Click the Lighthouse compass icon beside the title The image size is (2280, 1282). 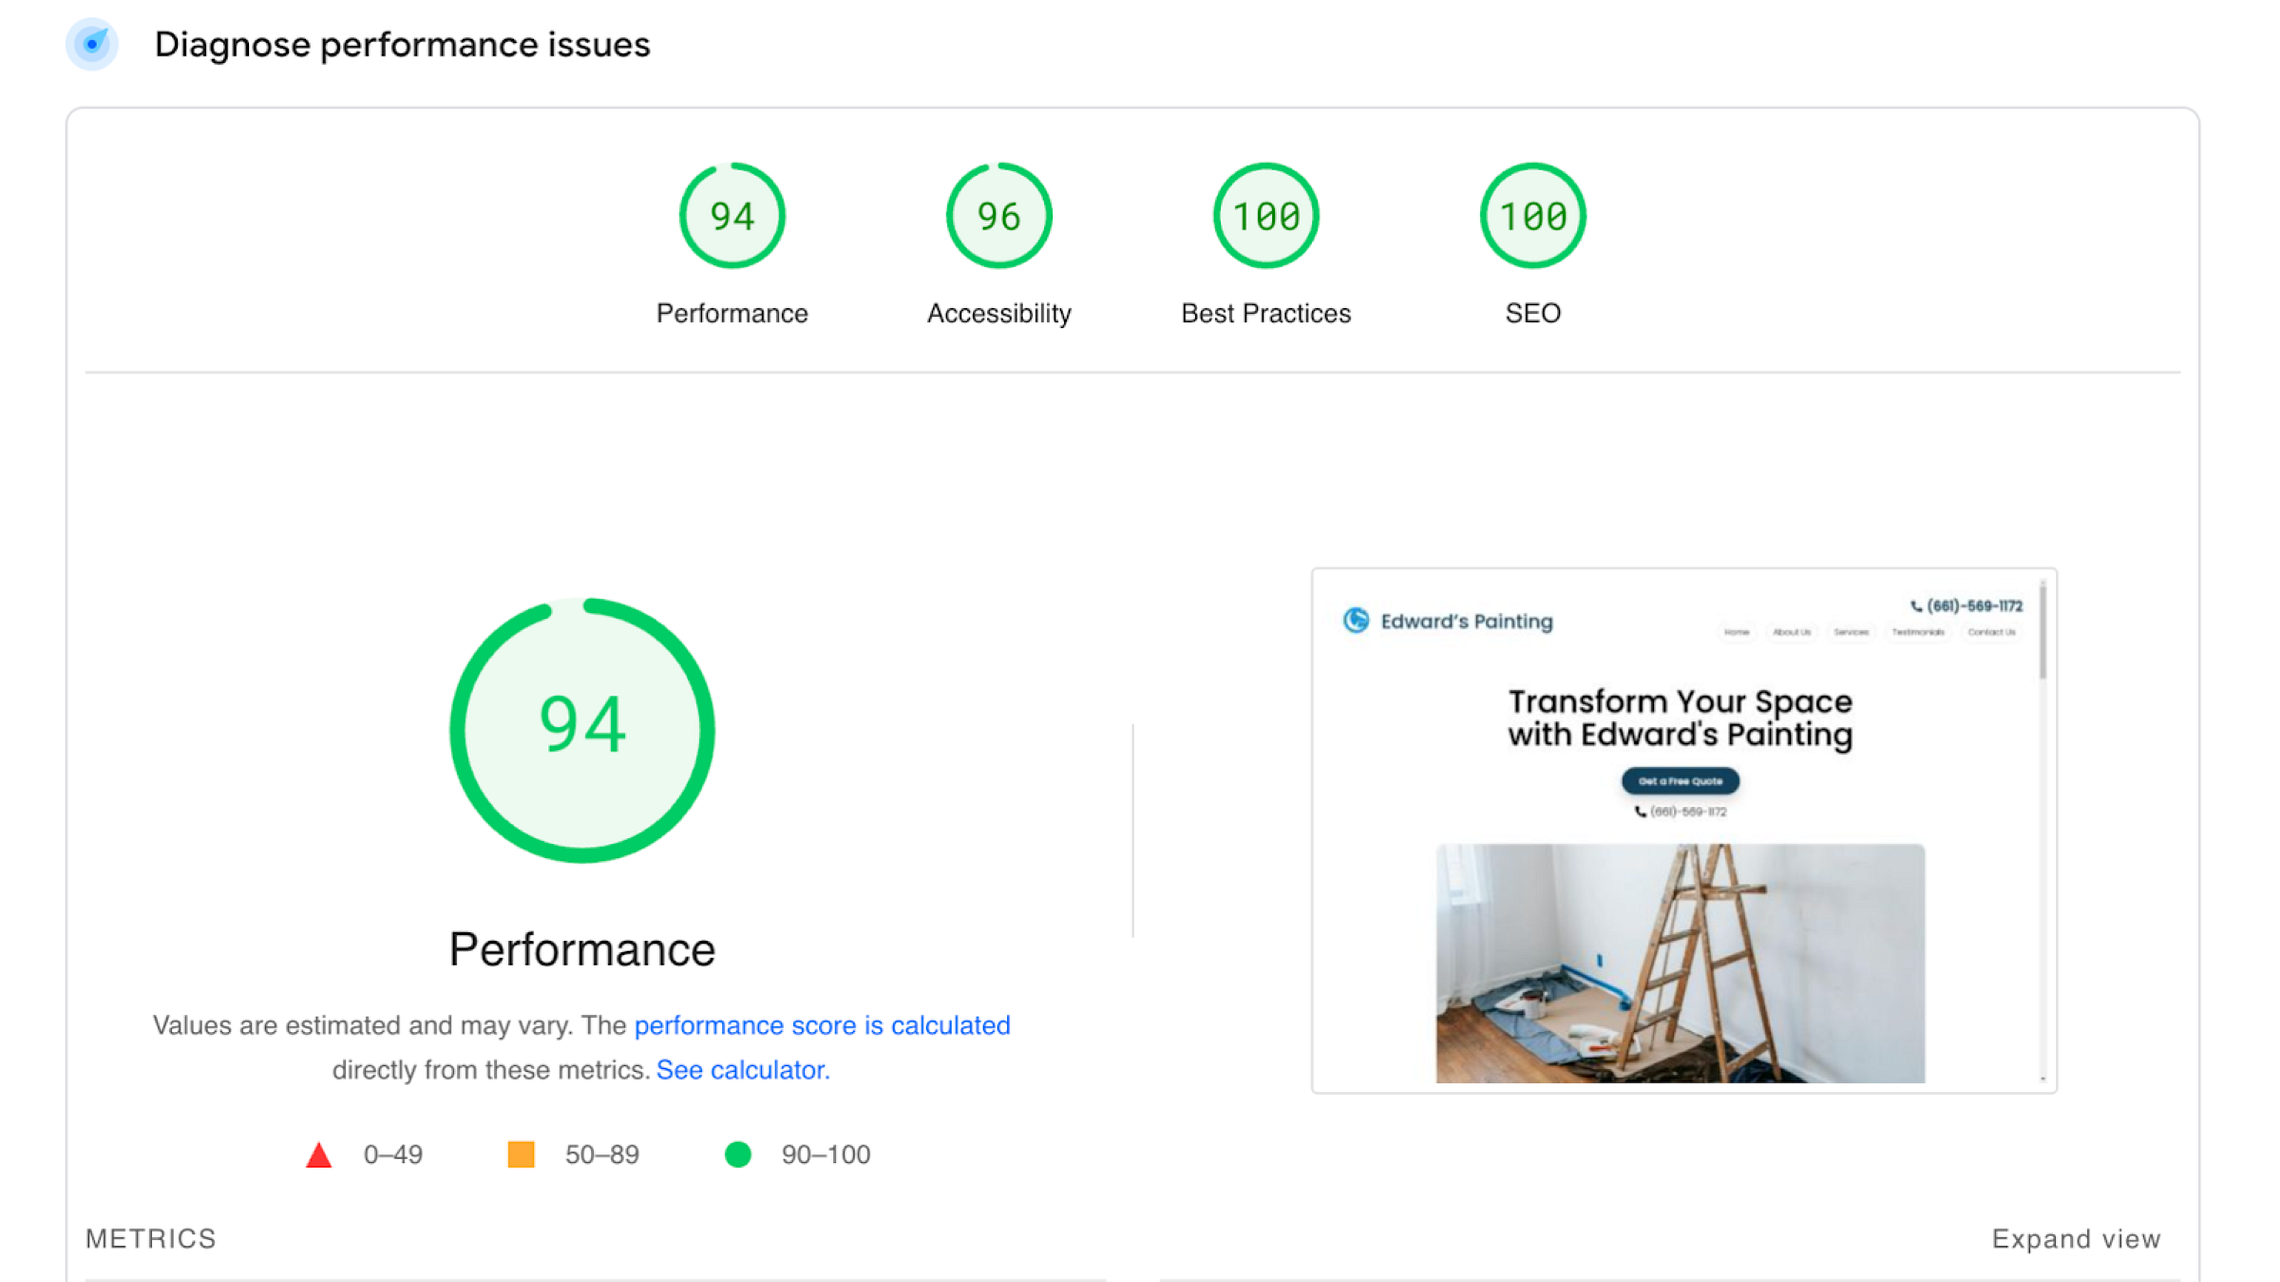point(92,44)
